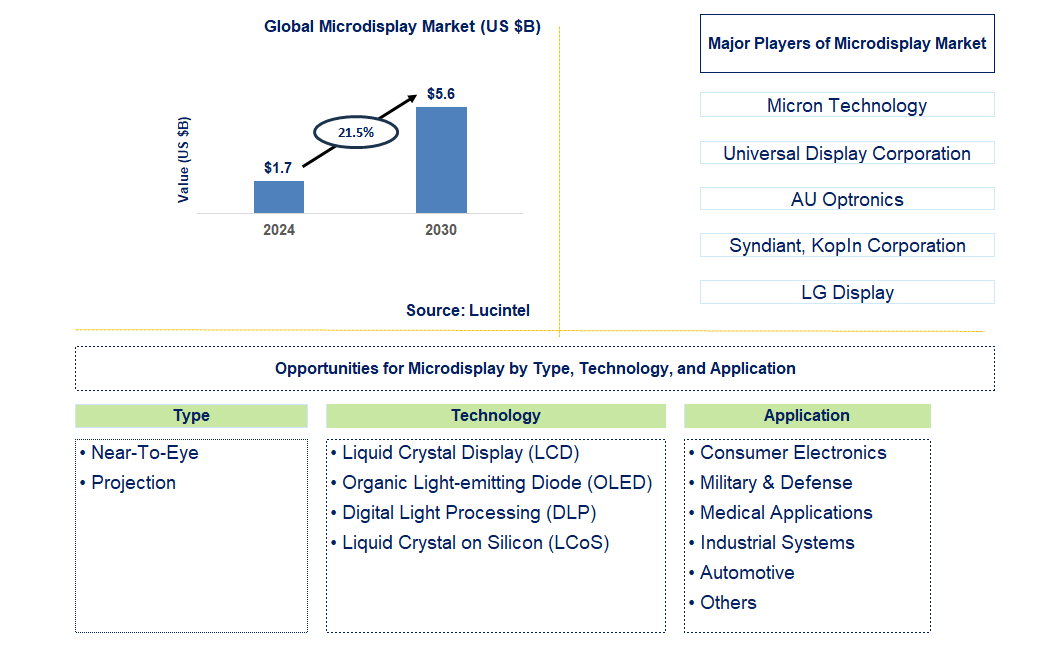Click the Opportunities for Microdisplay banner

pyautogui.click(x=530, y=368)
